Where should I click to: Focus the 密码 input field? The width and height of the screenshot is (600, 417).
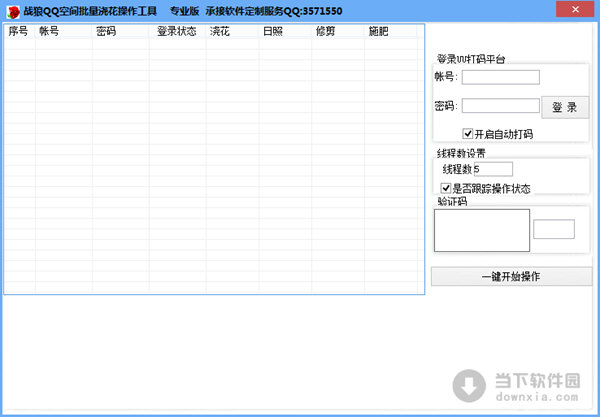point(501,106)
